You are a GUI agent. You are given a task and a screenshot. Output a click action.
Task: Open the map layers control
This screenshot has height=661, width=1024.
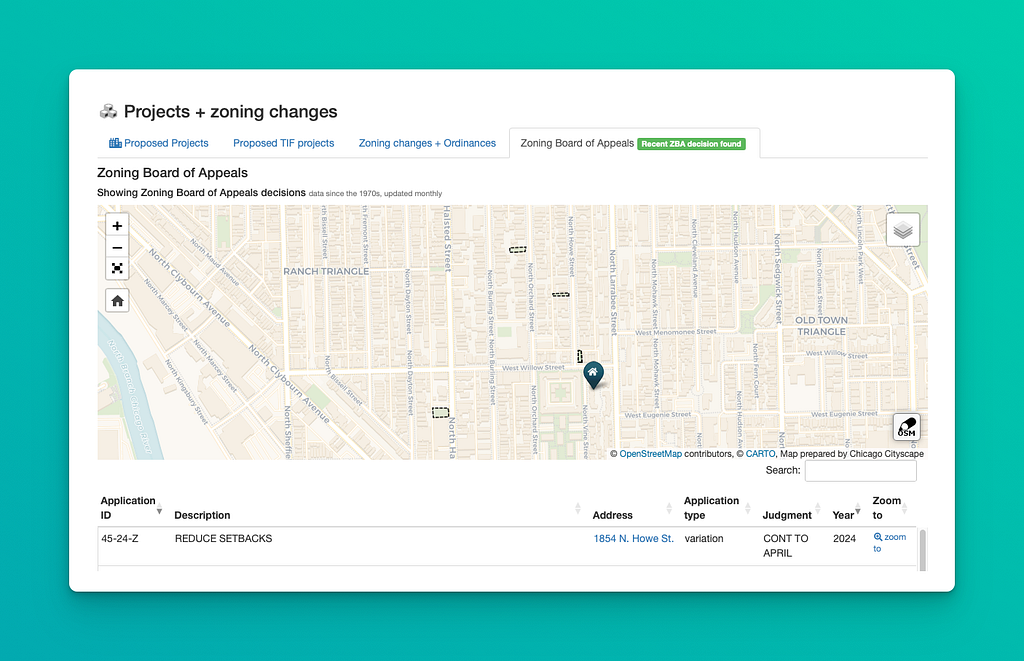tap(903, 230)
